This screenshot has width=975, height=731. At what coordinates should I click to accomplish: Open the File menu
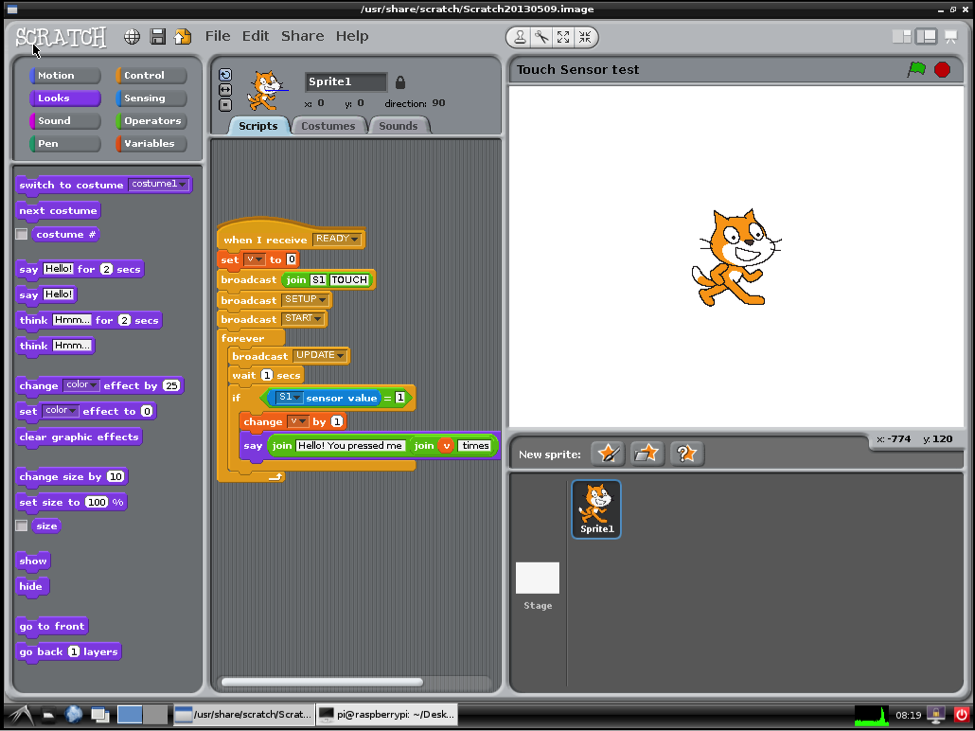click(218, 36)
